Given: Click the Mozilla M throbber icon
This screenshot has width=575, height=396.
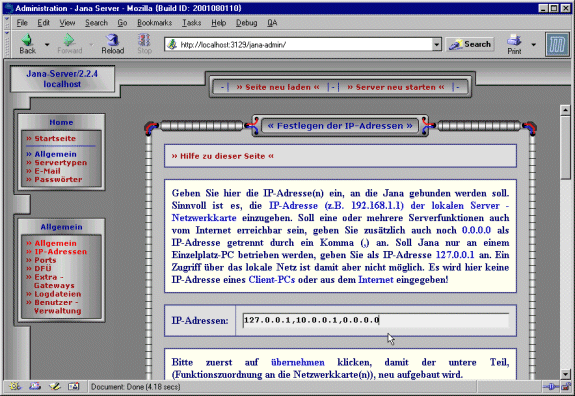Looking at the screenshot, I should pyautogui.click(x=557, y=44).
